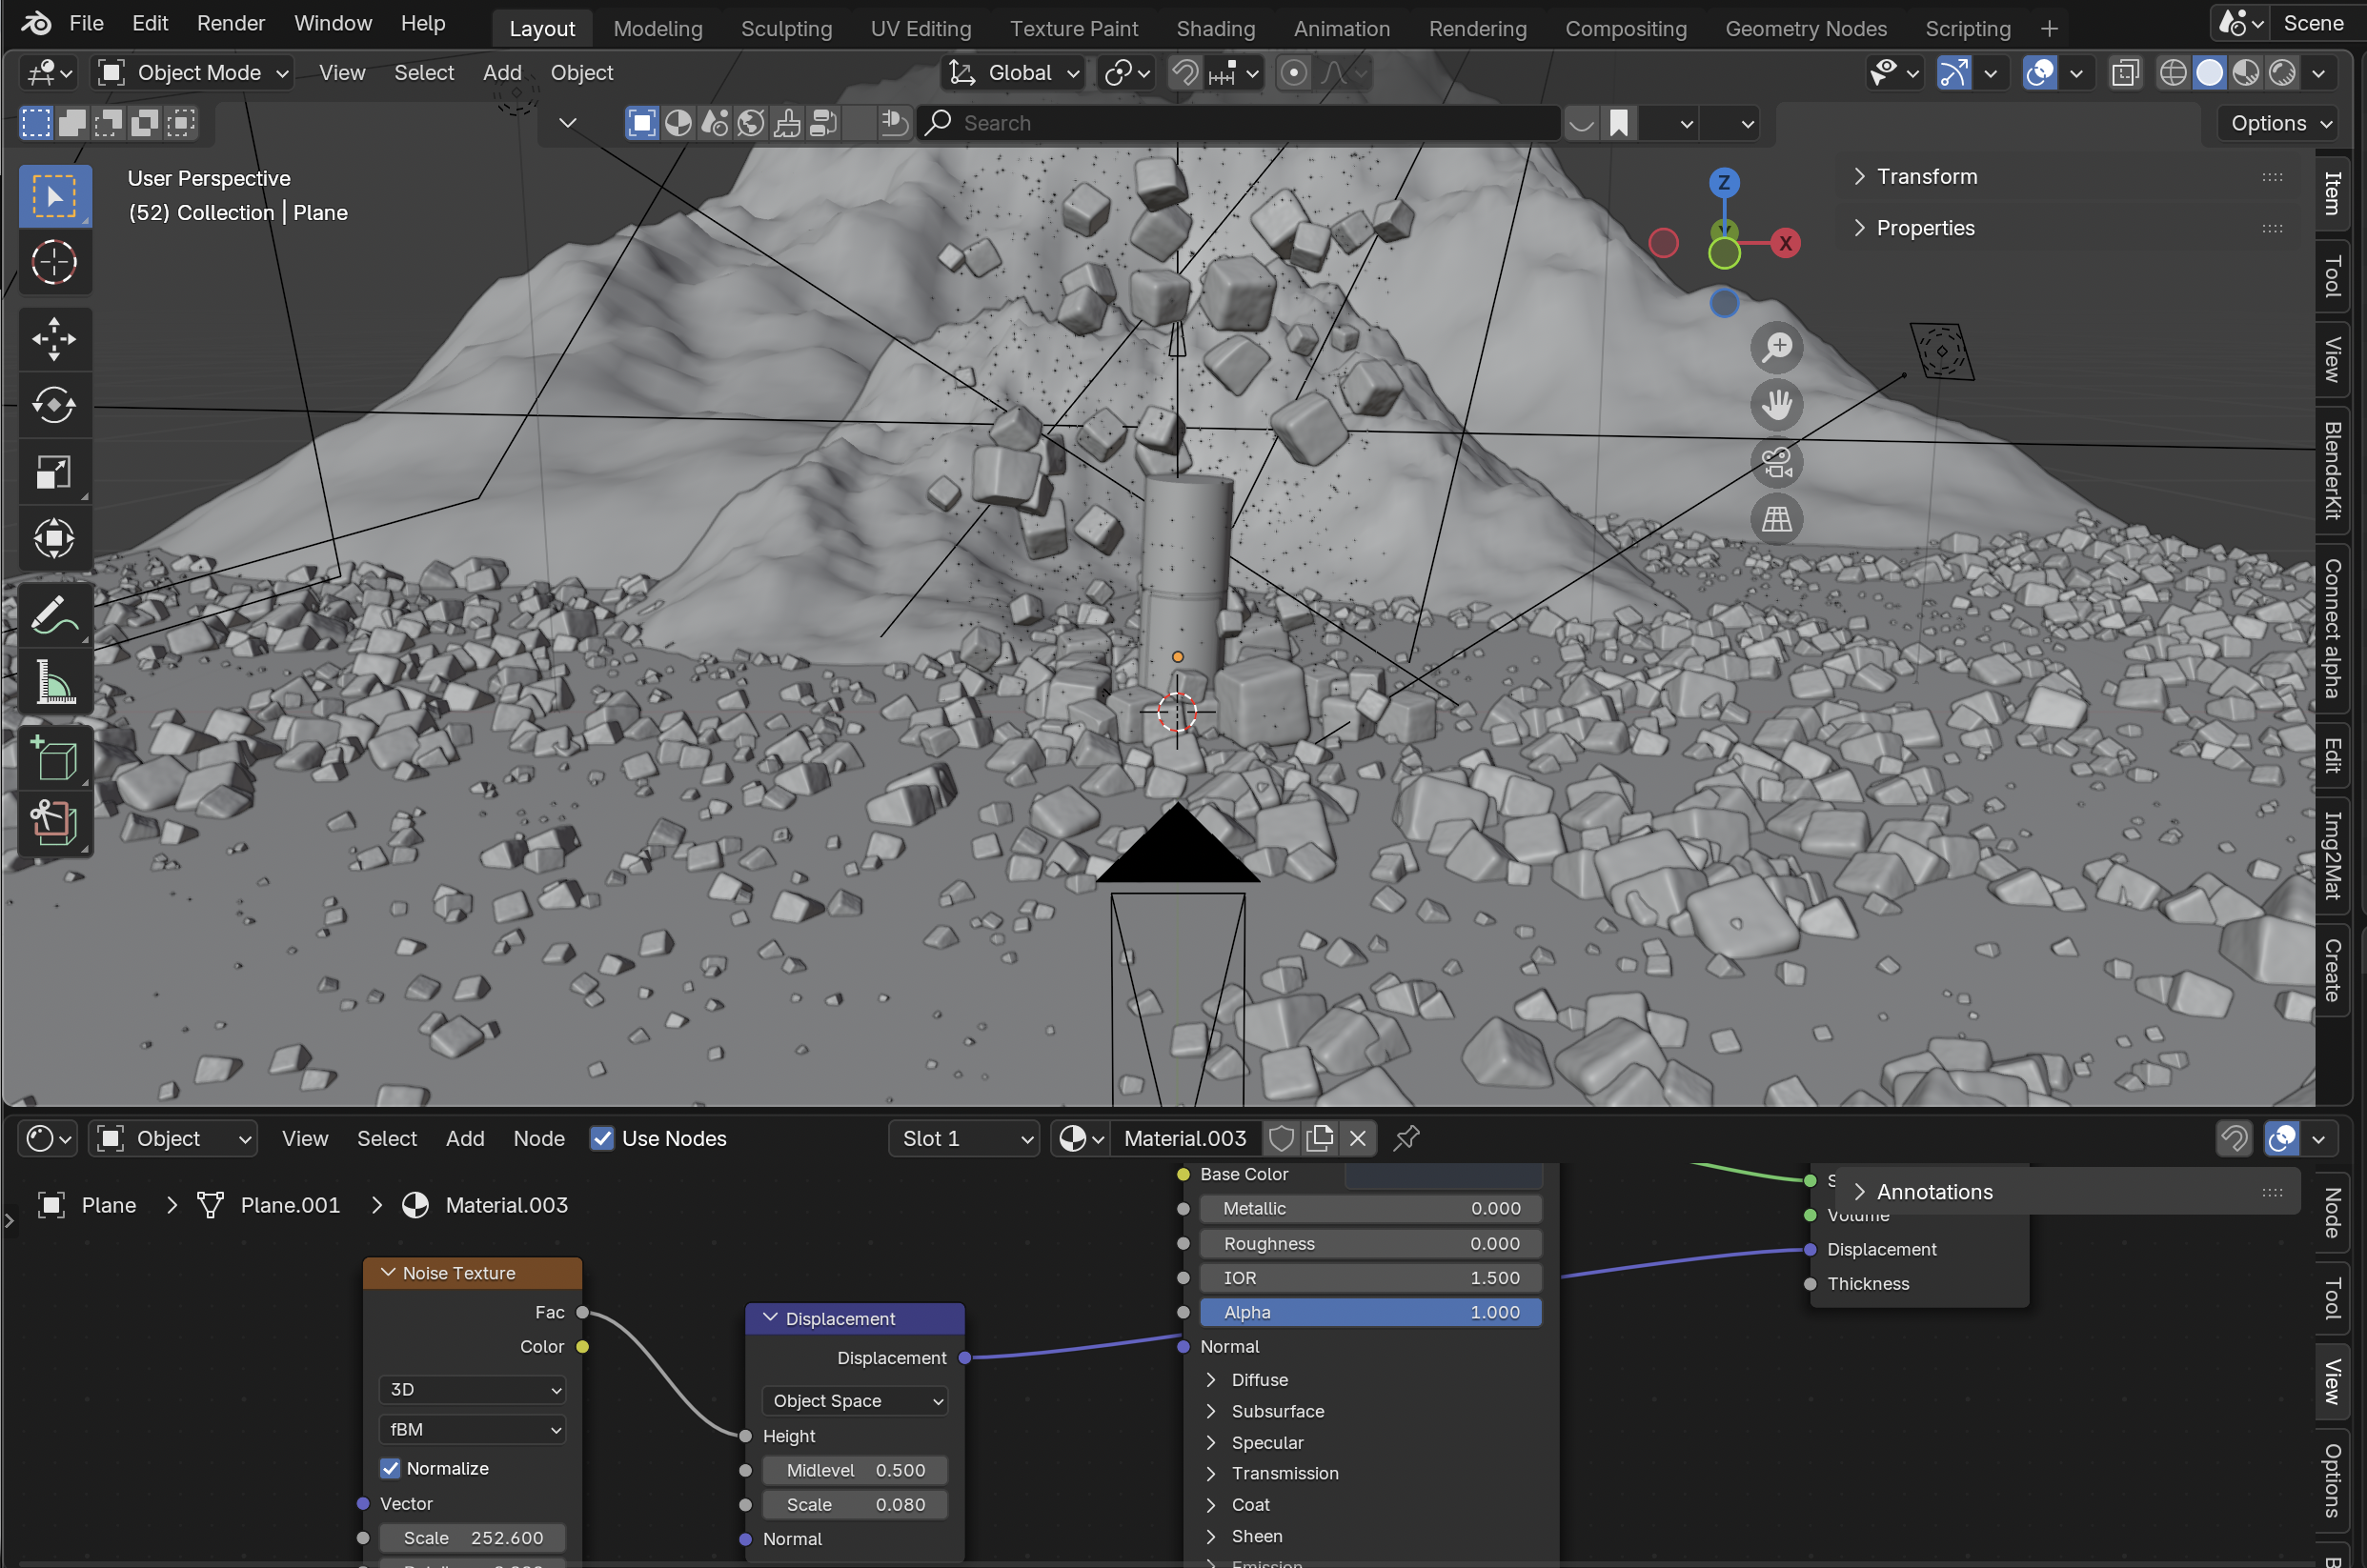Open the Global orientation dropdown

1013,73
